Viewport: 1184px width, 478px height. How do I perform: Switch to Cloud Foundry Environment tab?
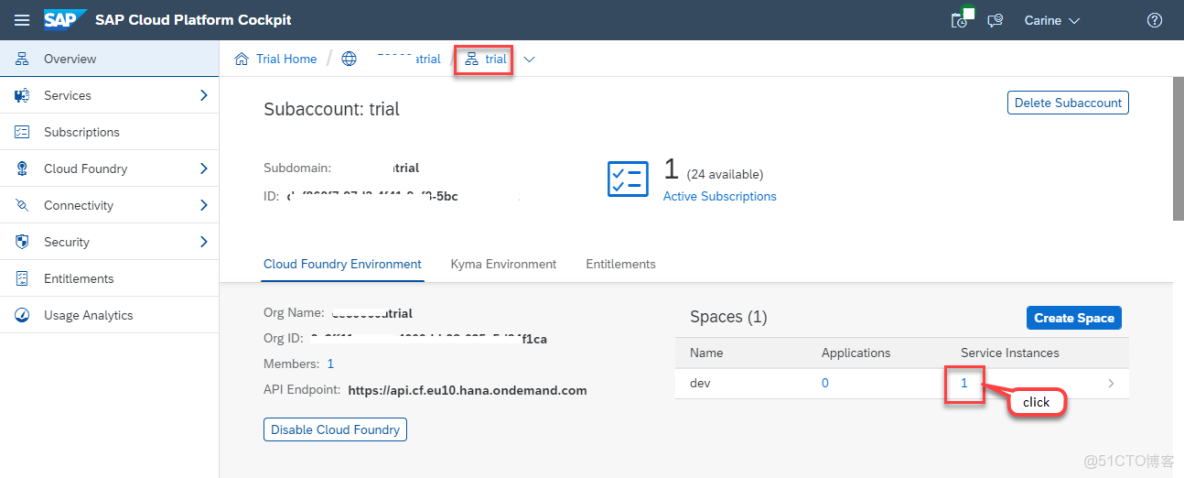click(342, 264)
